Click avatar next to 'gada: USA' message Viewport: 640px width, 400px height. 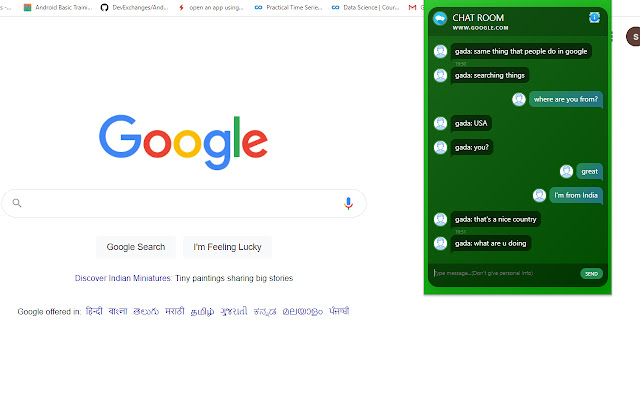(x=440, y=123)
